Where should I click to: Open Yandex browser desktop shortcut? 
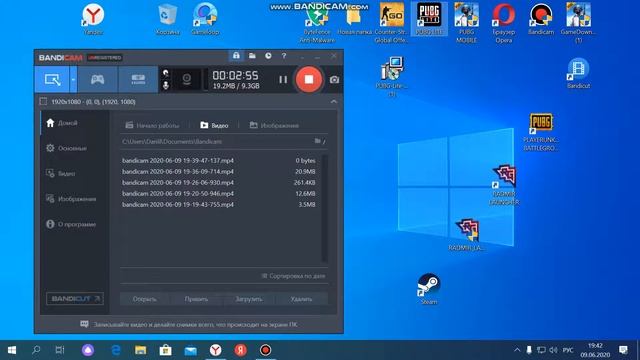pyautogui.click(x=93, y=19)
